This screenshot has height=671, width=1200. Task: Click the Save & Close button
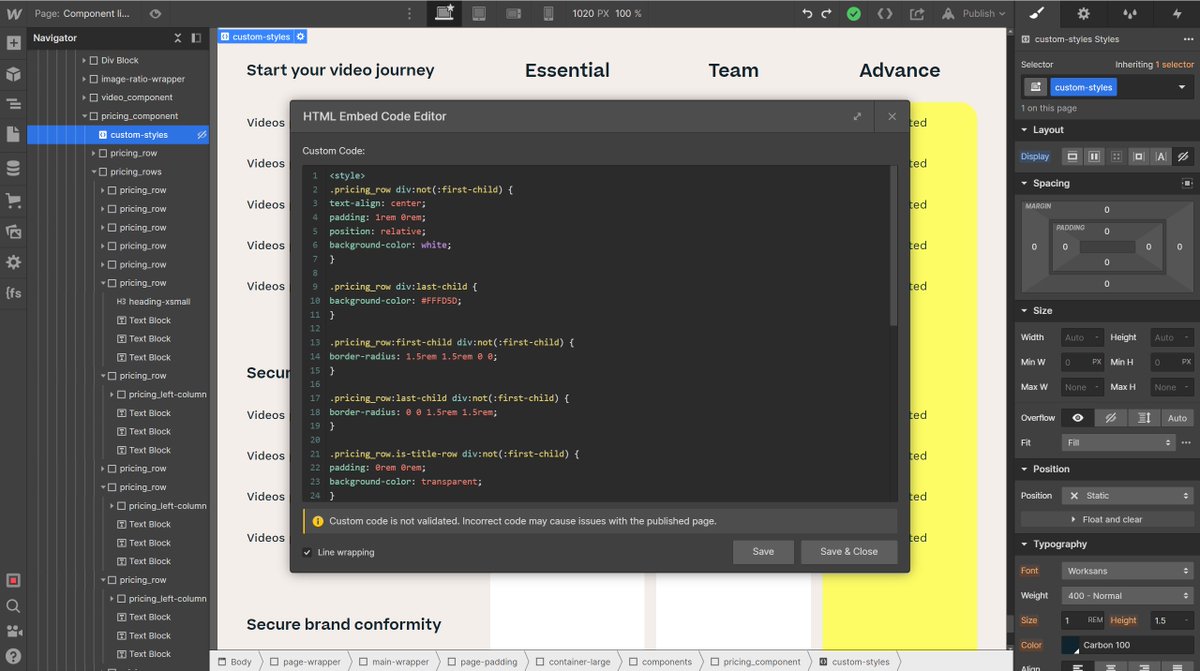(849, 551)
